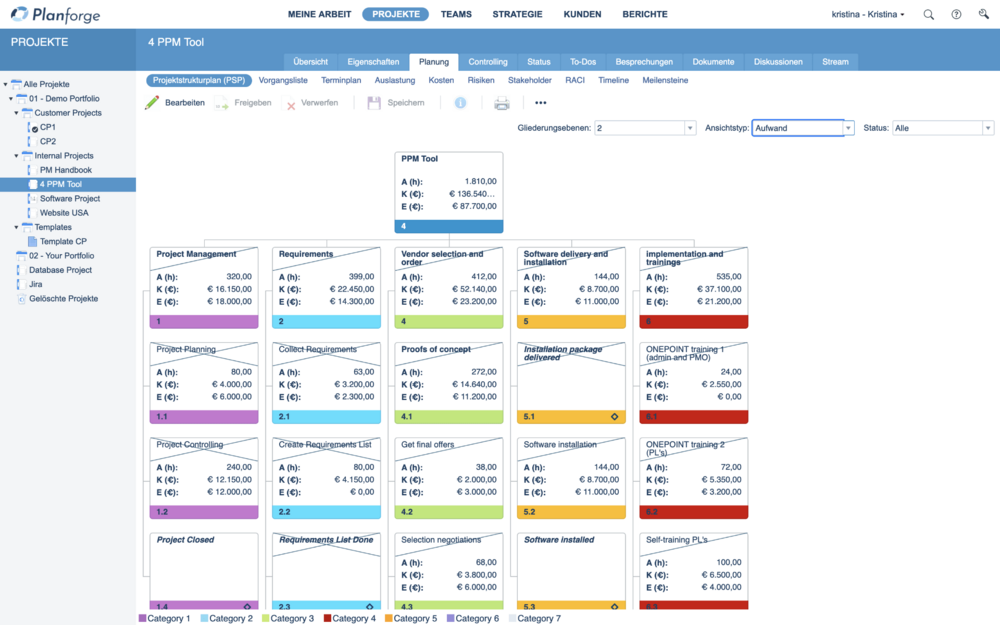
Task: Click the search magnifier icon
Action: [x=929, y=15]
